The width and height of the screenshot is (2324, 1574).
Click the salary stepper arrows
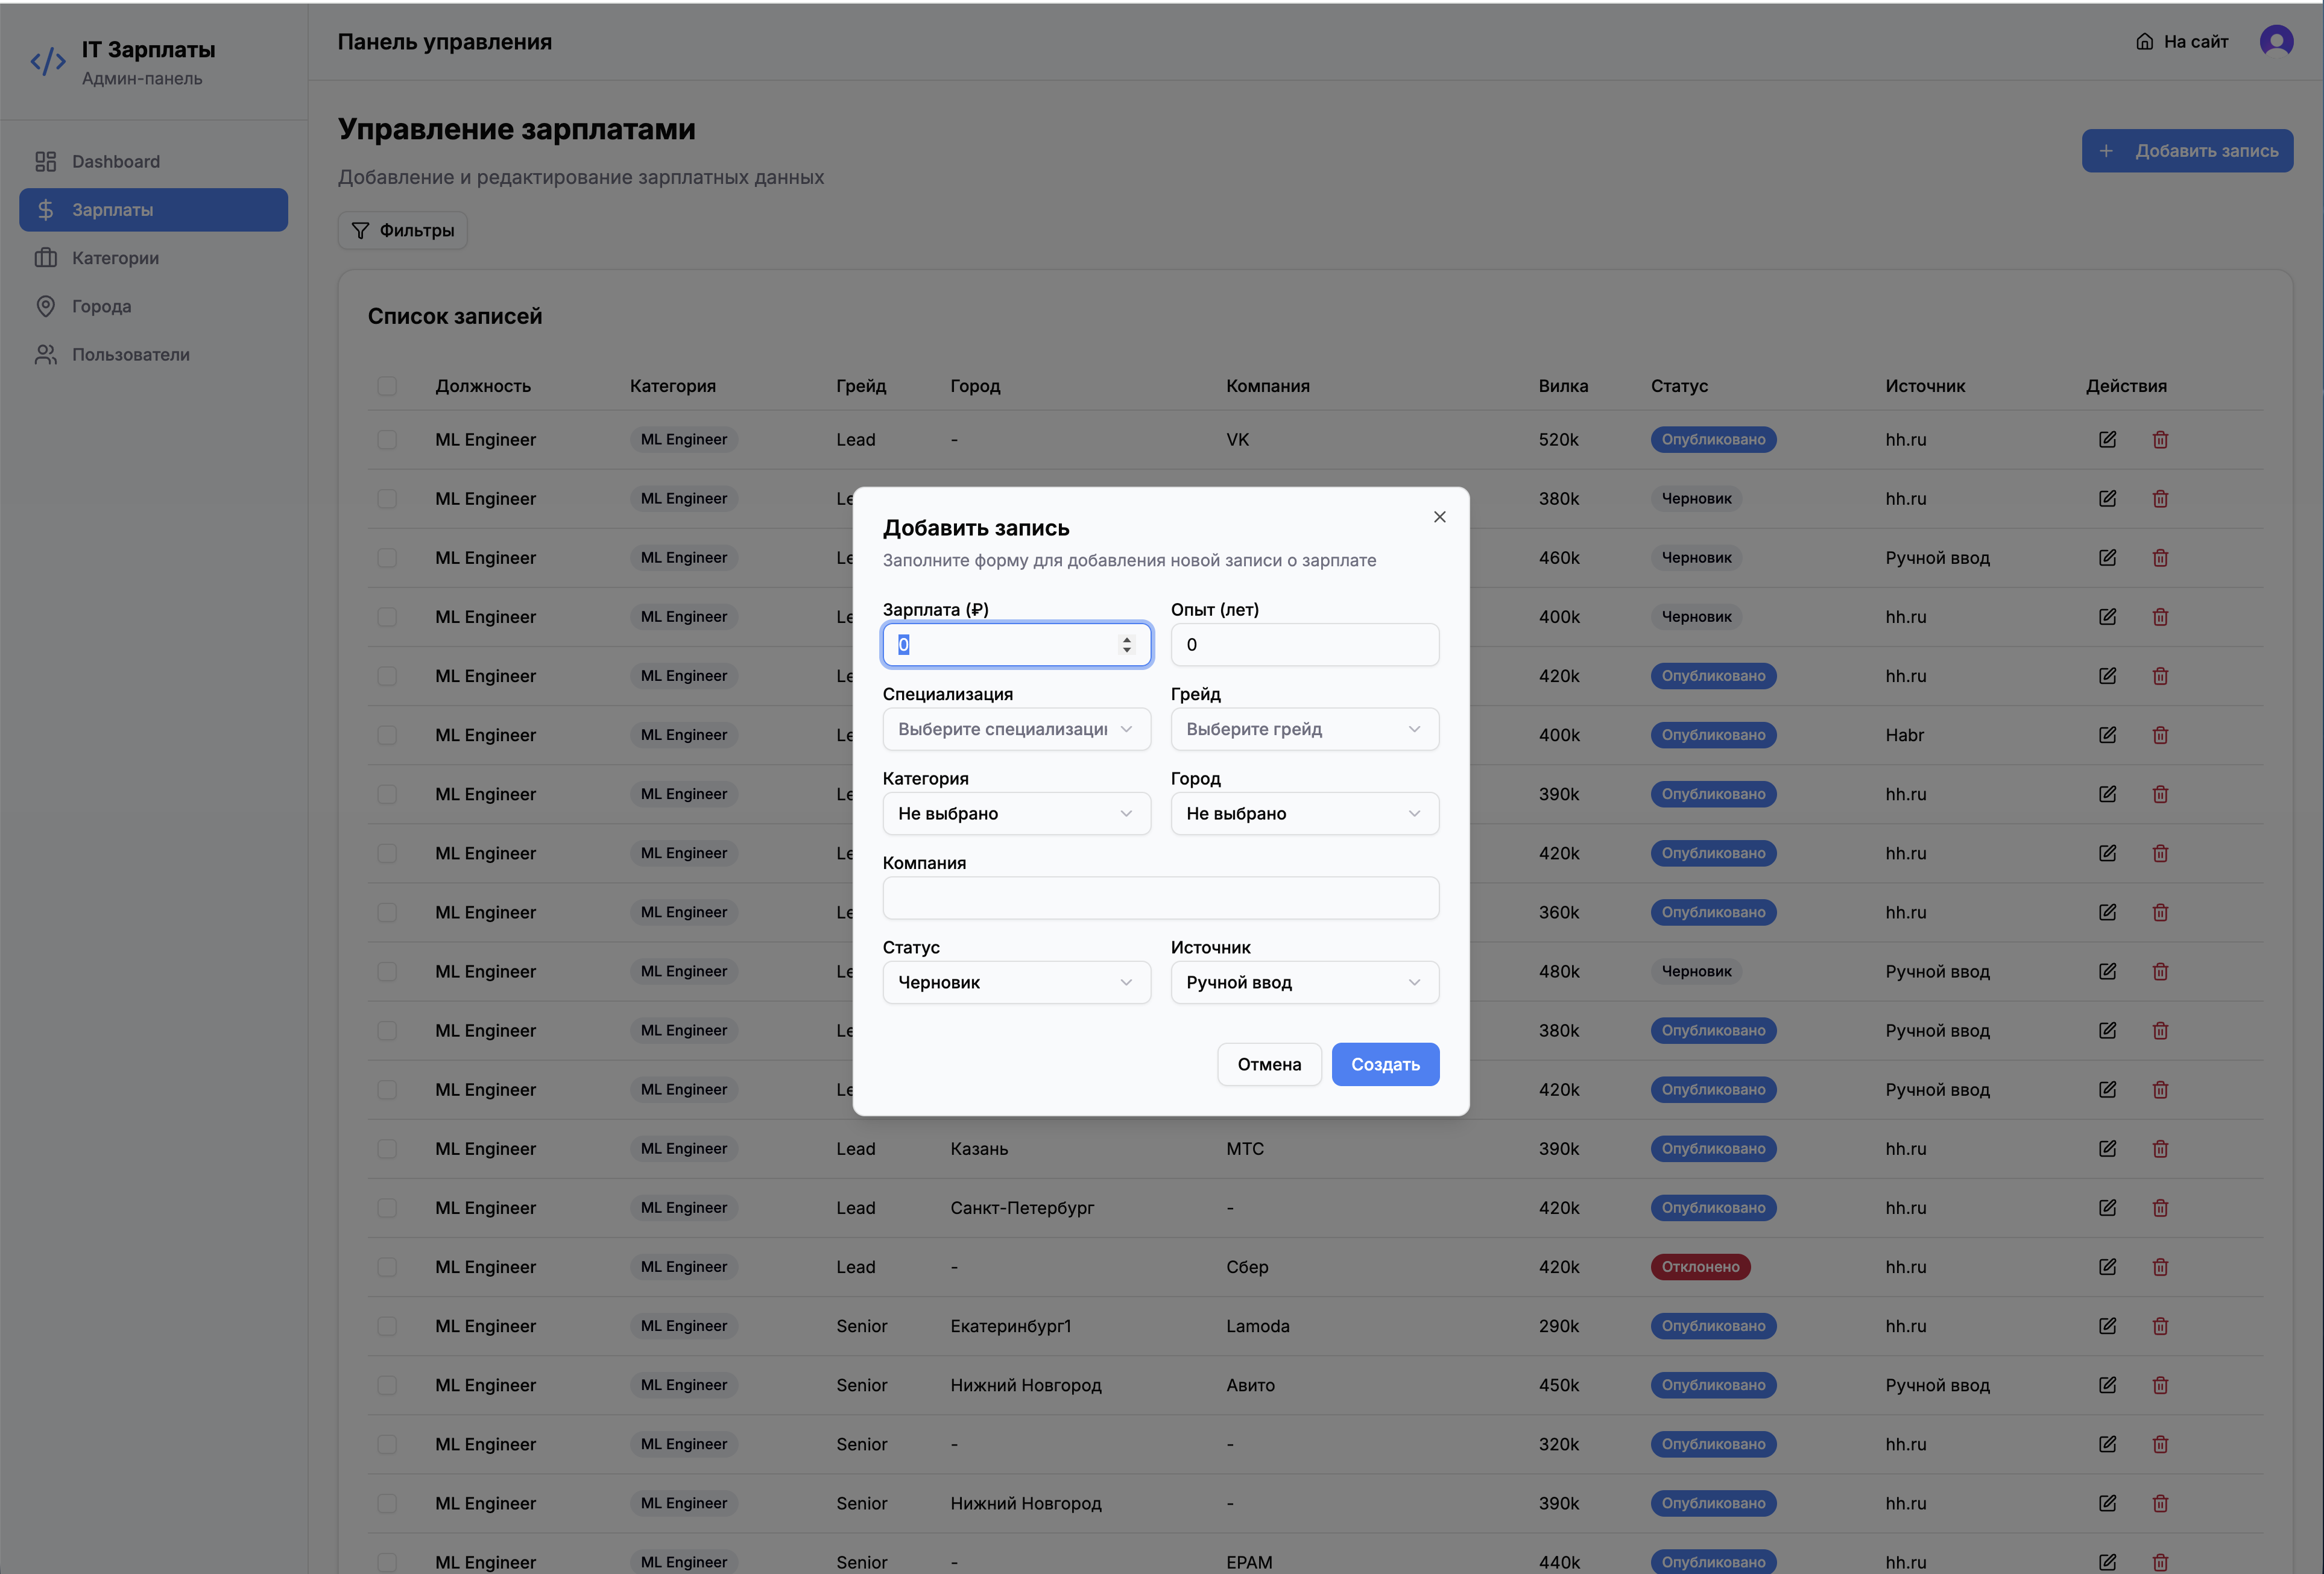pyautogui.click(x=1127, y=645)
